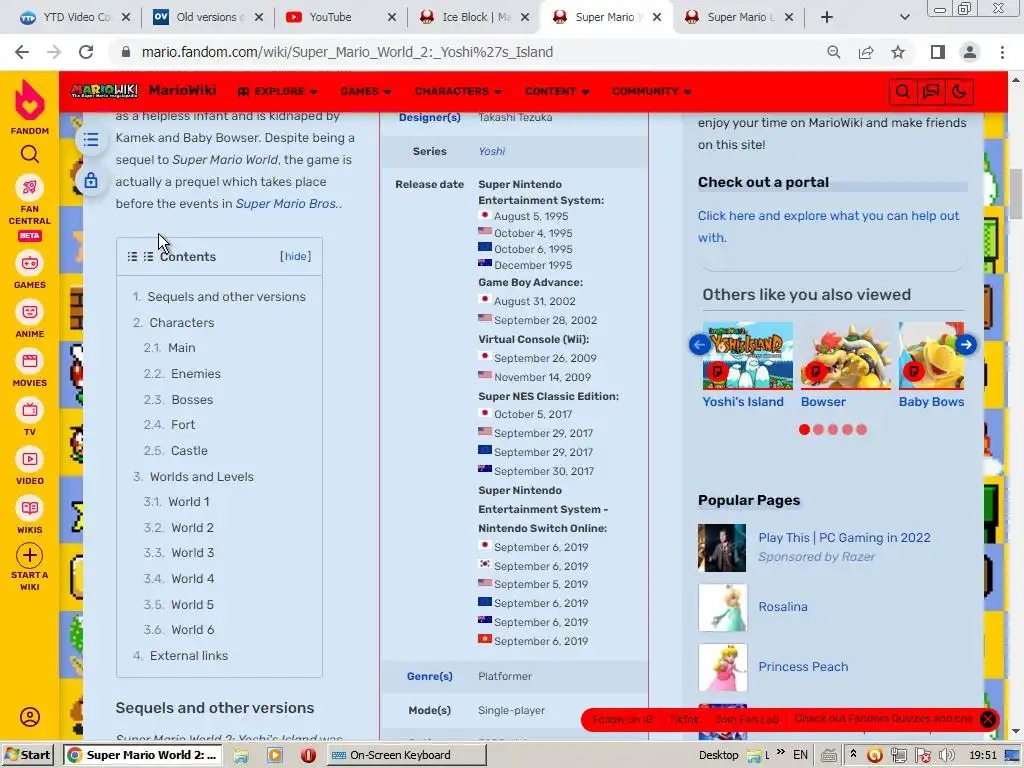This screenshot has width=1024, height=768.
Task: Open the user profile icon in sidebar
Action: pos(29,717)
